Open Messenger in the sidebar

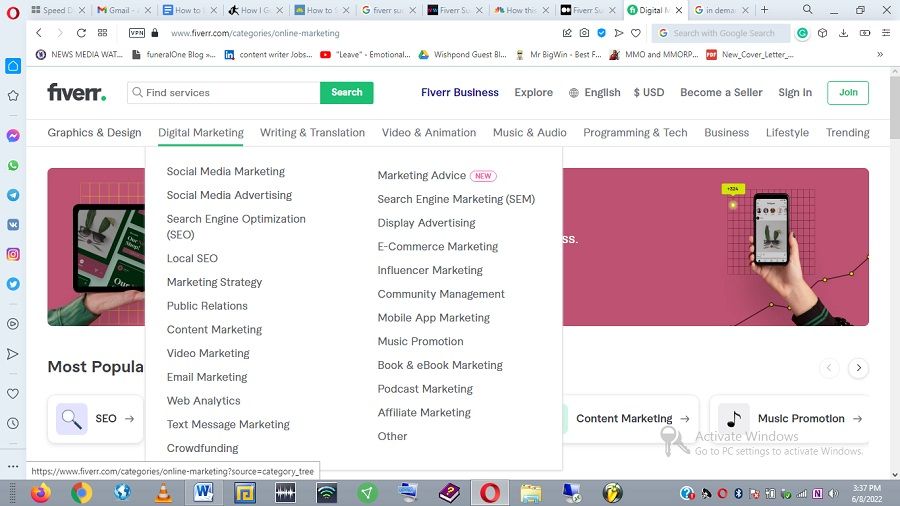13,136
